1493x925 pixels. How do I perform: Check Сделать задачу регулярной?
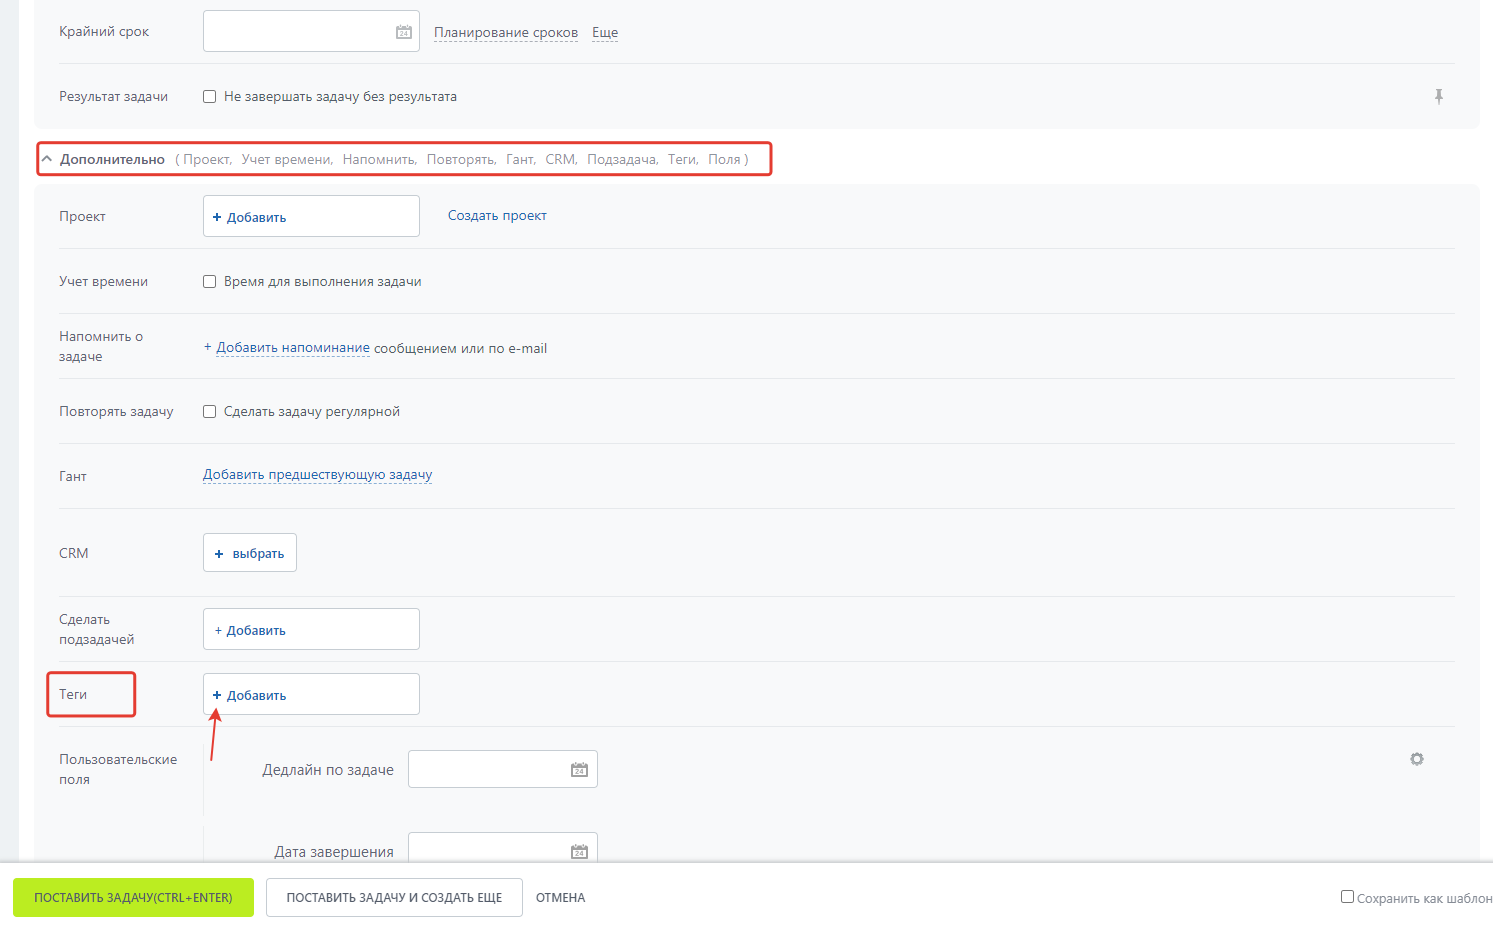(210, 412)
